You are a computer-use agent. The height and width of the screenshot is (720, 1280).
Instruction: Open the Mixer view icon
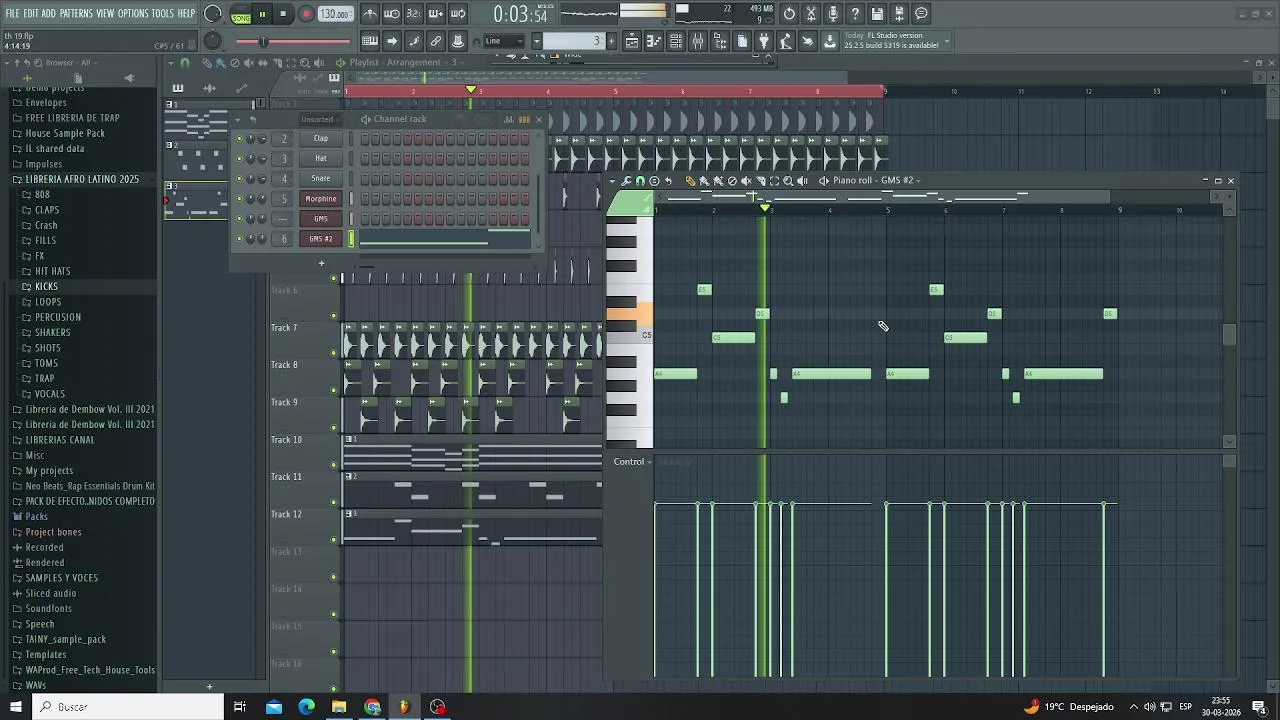[x=698, y=41]
